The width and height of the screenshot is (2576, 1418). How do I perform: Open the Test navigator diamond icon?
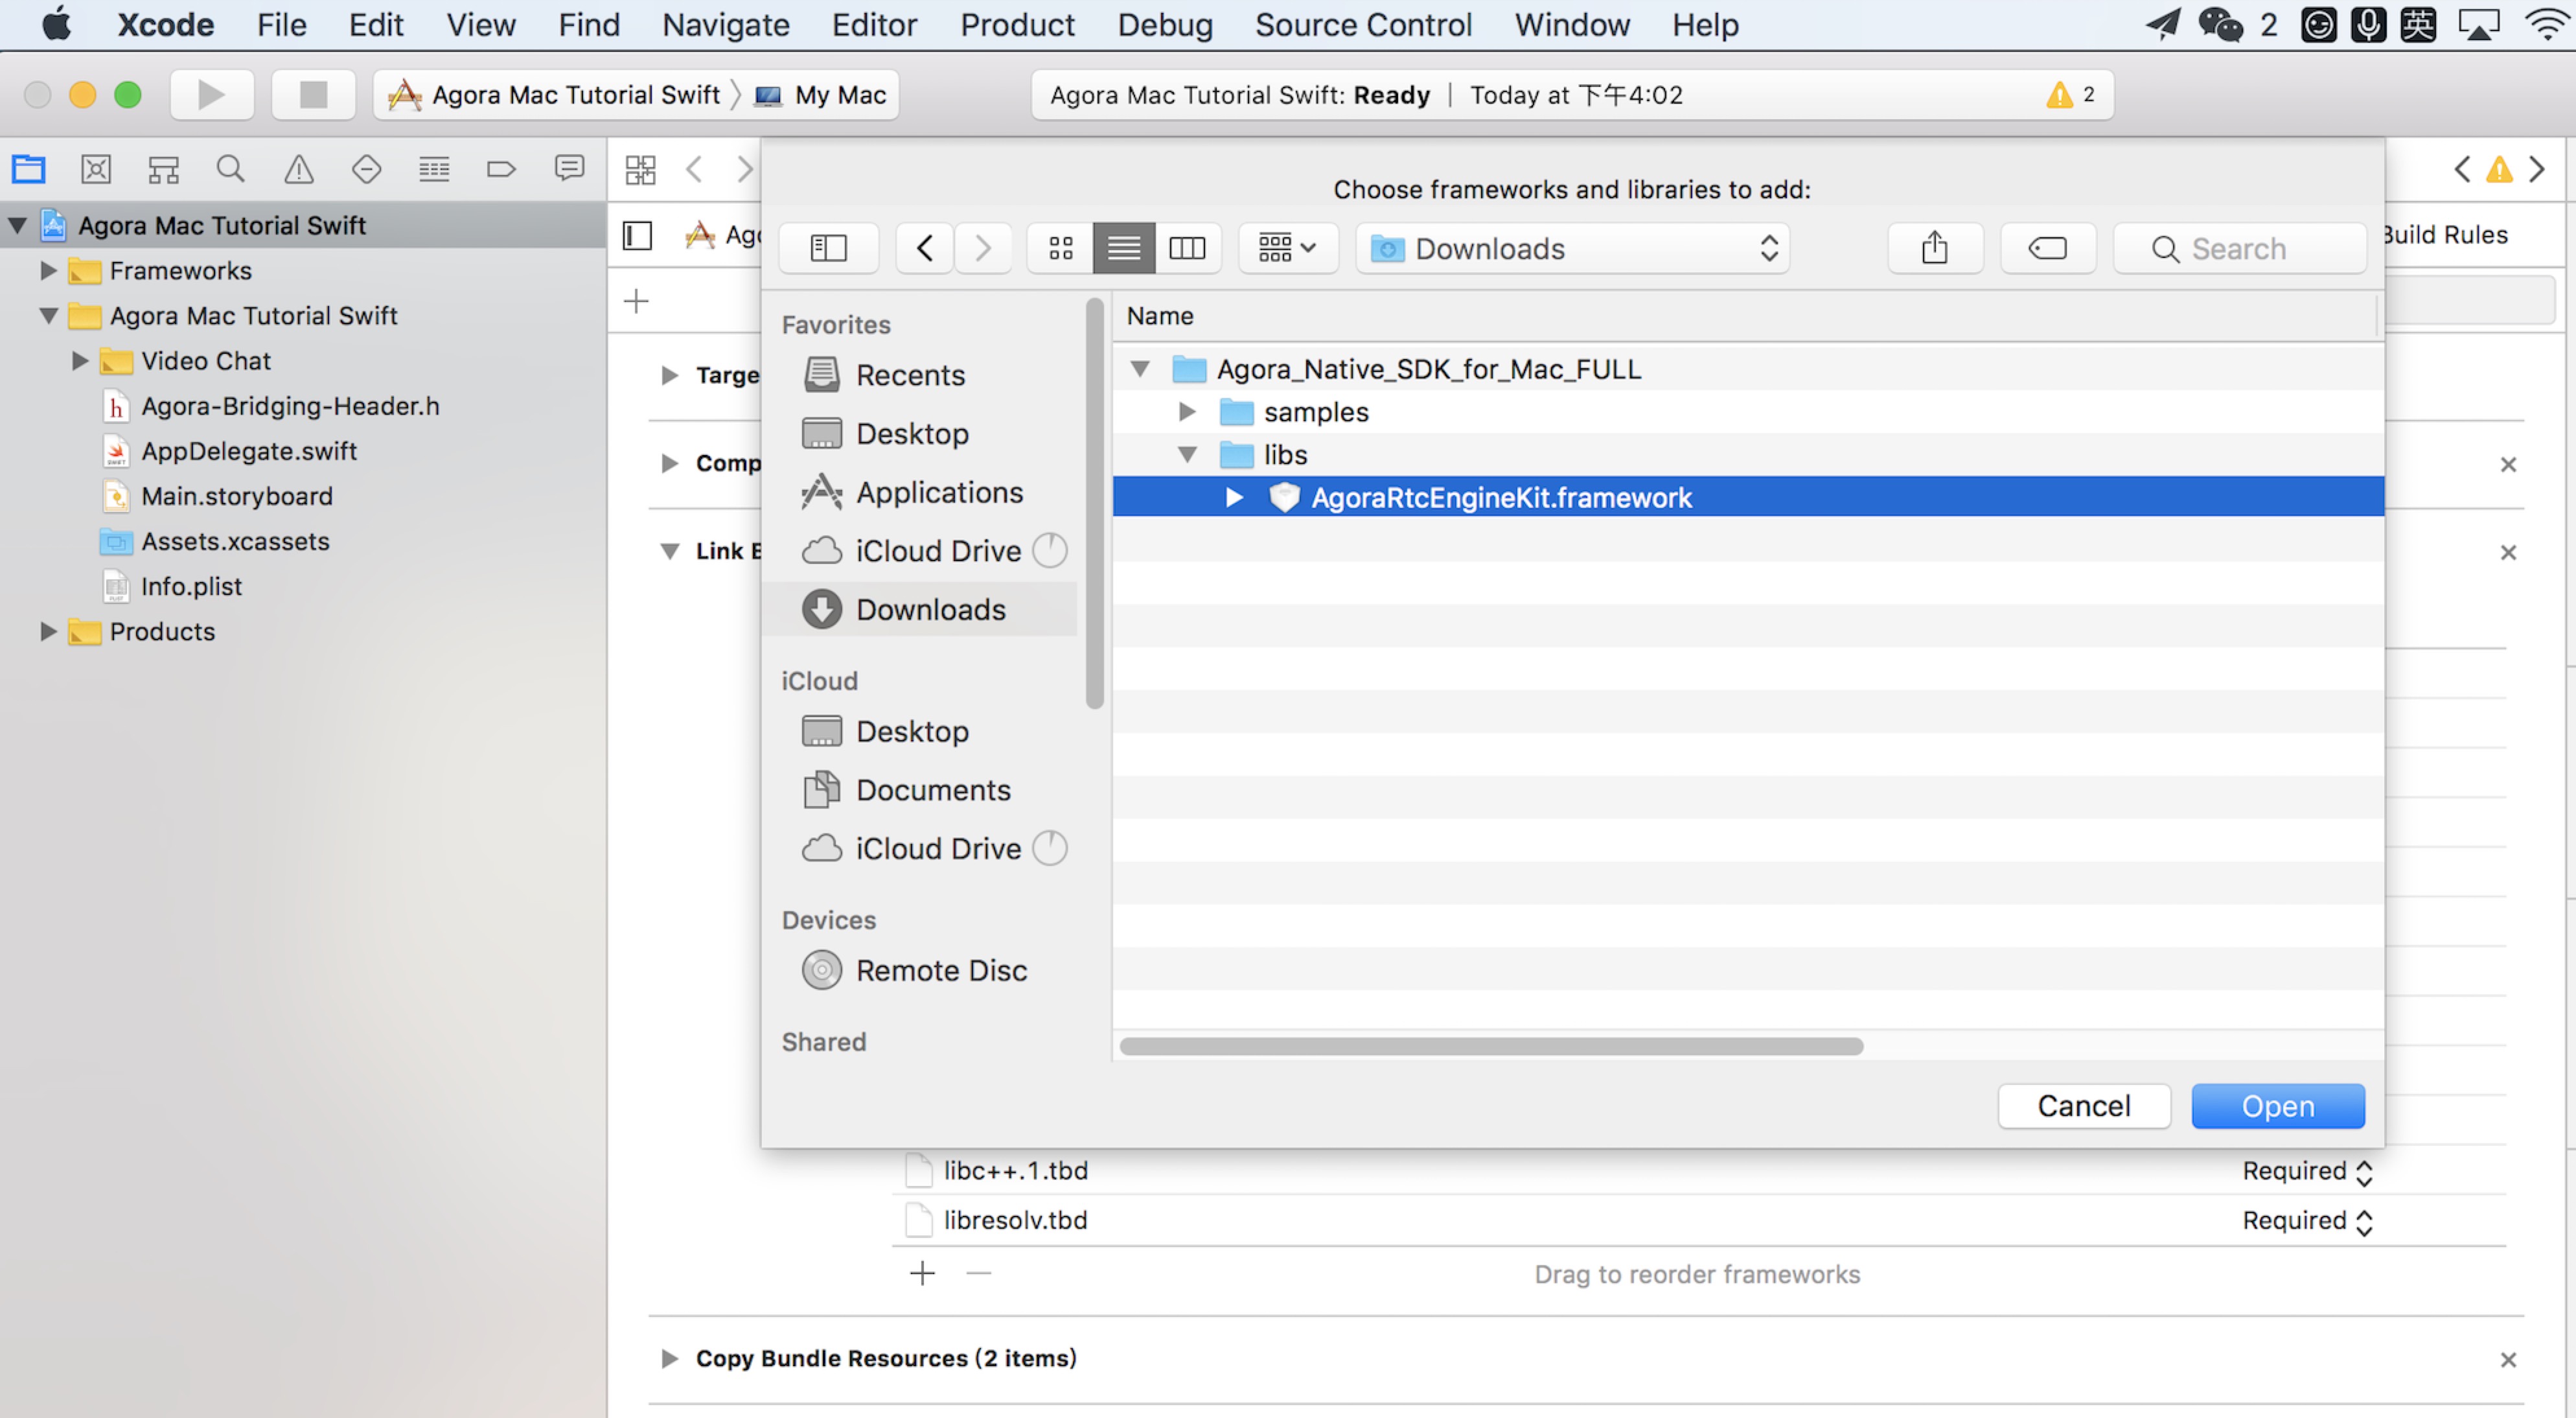click(x=366, y=169)
